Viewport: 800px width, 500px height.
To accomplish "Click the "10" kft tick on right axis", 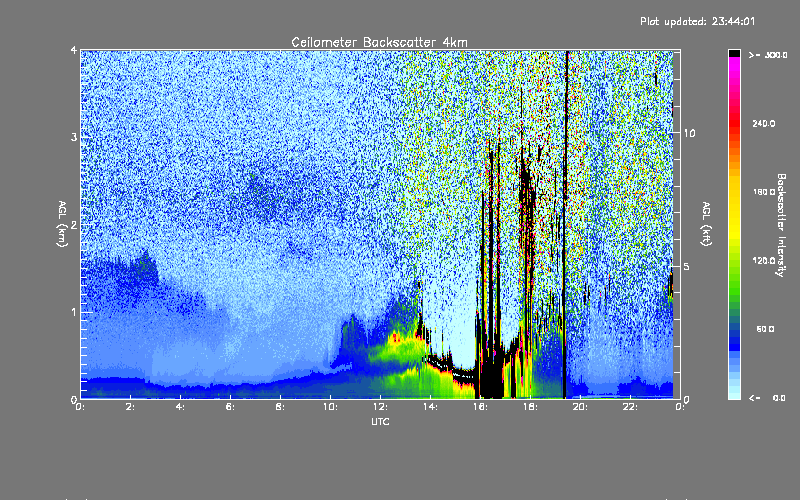I will (689, 134).
